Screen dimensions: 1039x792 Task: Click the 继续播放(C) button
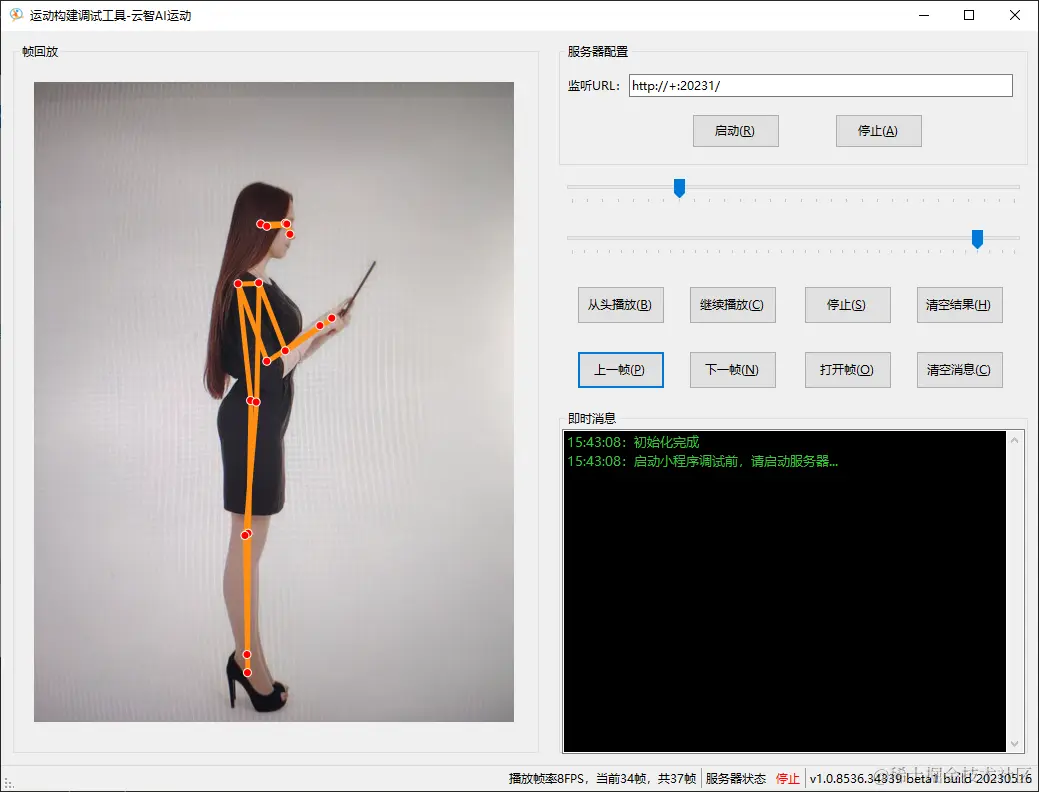[733, 305]
